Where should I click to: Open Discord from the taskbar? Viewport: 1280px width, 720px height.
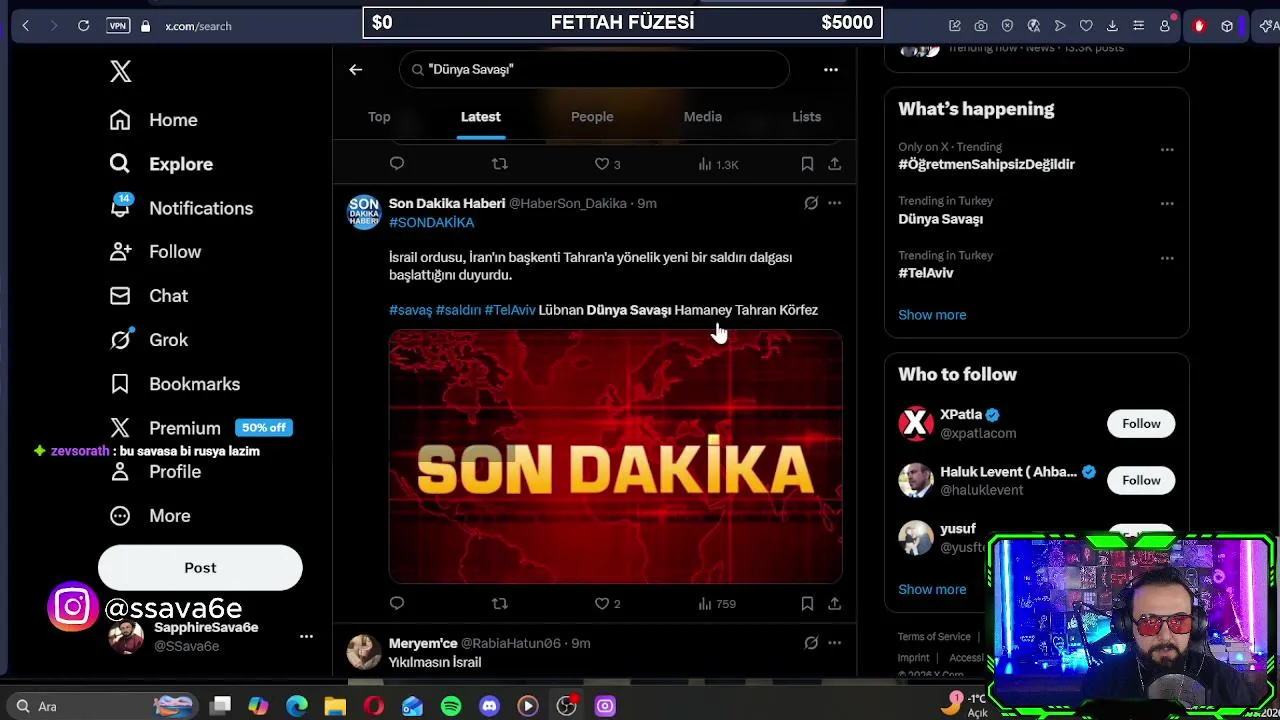click(489, 706)
